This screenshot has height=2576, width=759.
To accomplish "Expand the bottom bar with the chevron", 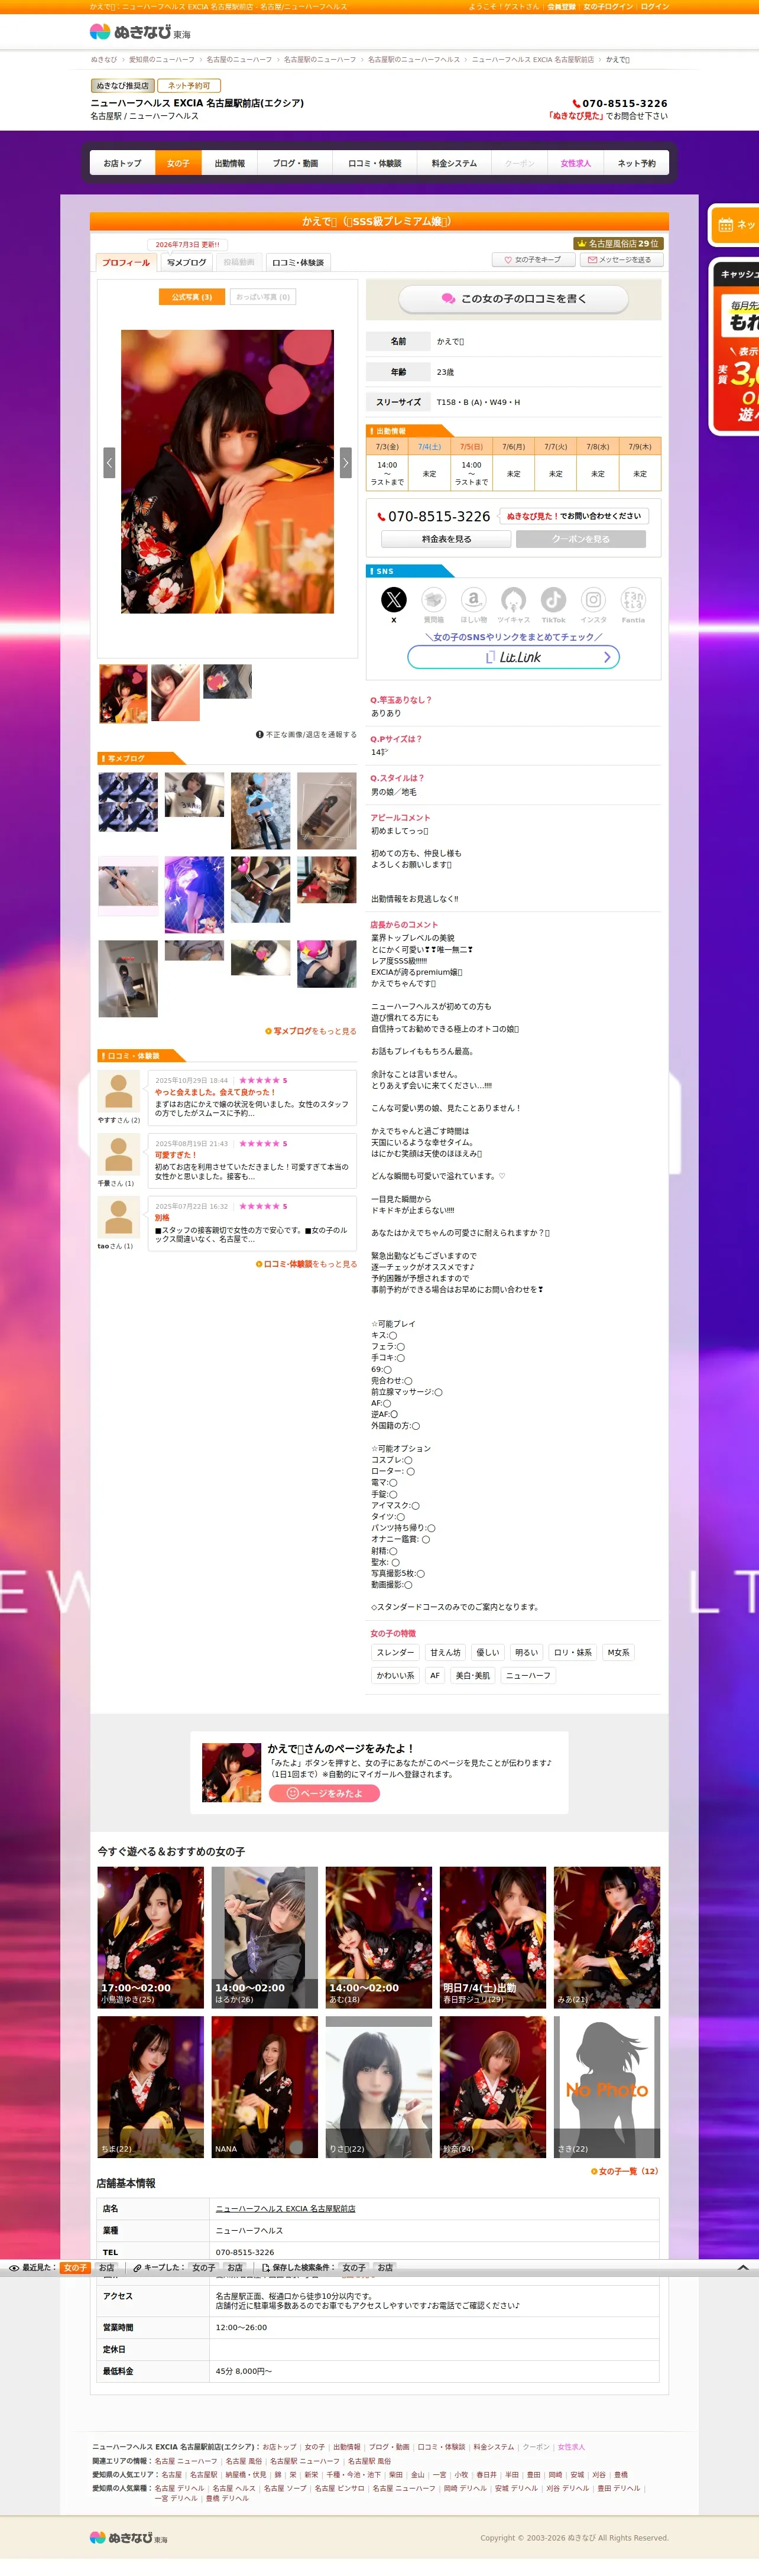I will click(743, 2267).
